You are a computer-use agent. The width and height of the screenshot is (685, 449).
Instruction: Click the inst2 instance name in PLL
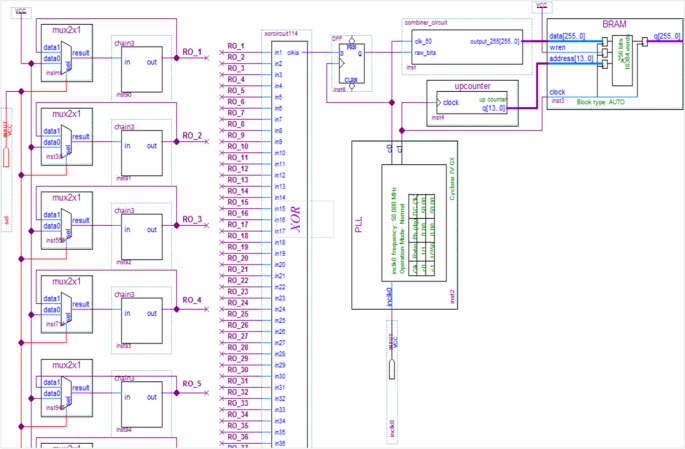pos(452,297)
